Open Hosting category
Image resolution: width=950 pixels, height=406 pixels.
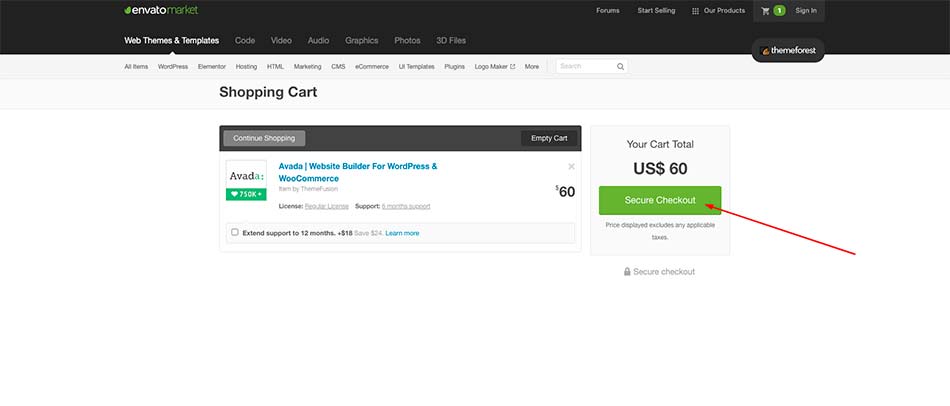tap(246, 67)
